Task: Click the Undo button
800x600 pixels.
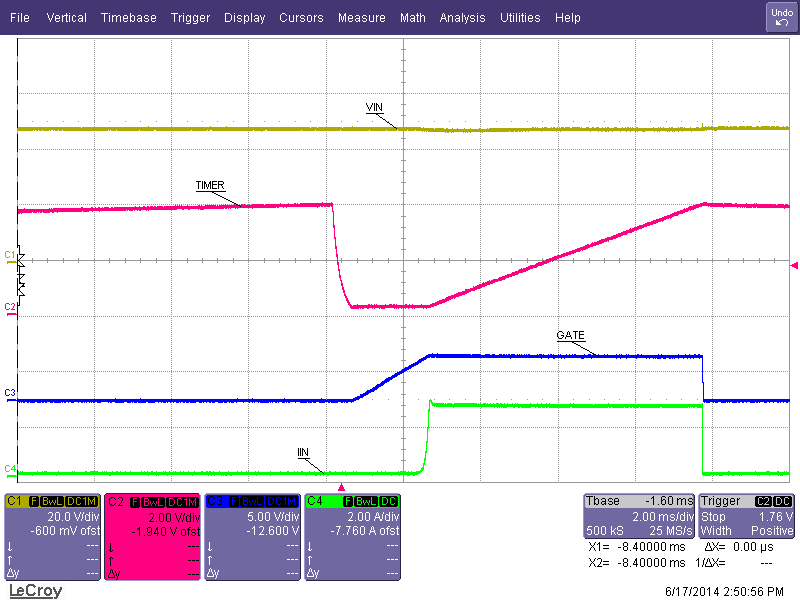Action: 781,16
